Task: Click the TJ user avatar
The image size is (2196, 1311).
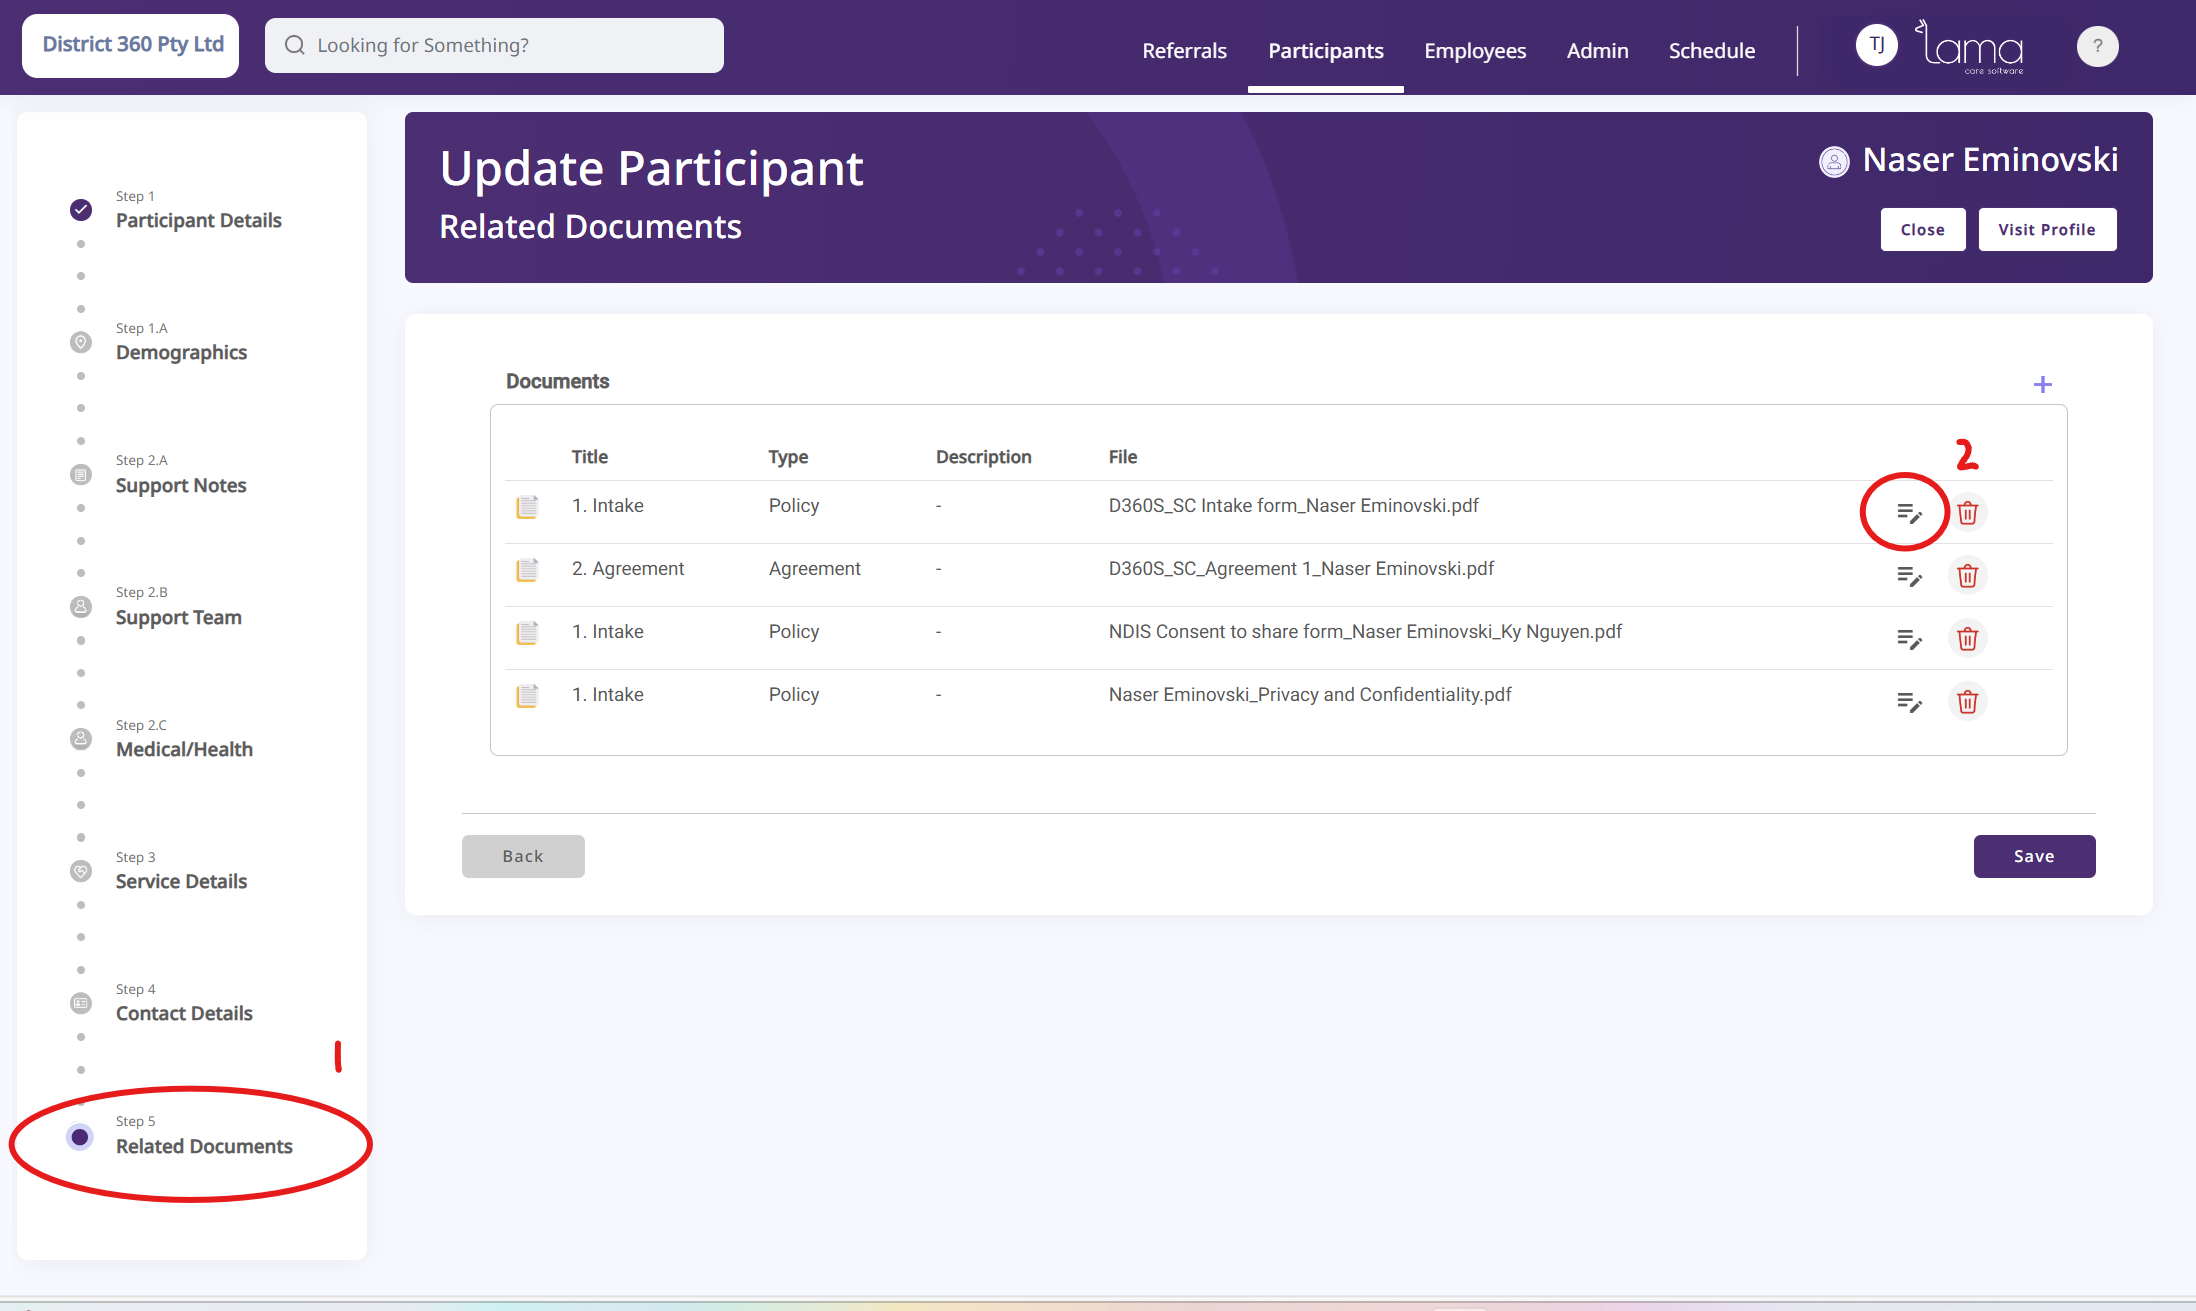Action: [x=1876, y=46]
